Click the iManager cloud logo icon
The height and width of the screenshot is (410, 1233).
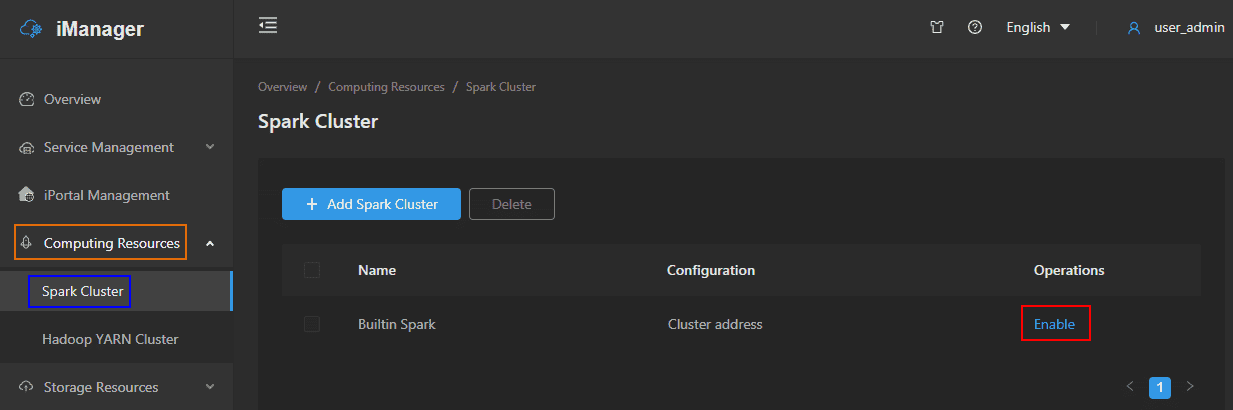(x=31, y=29)
